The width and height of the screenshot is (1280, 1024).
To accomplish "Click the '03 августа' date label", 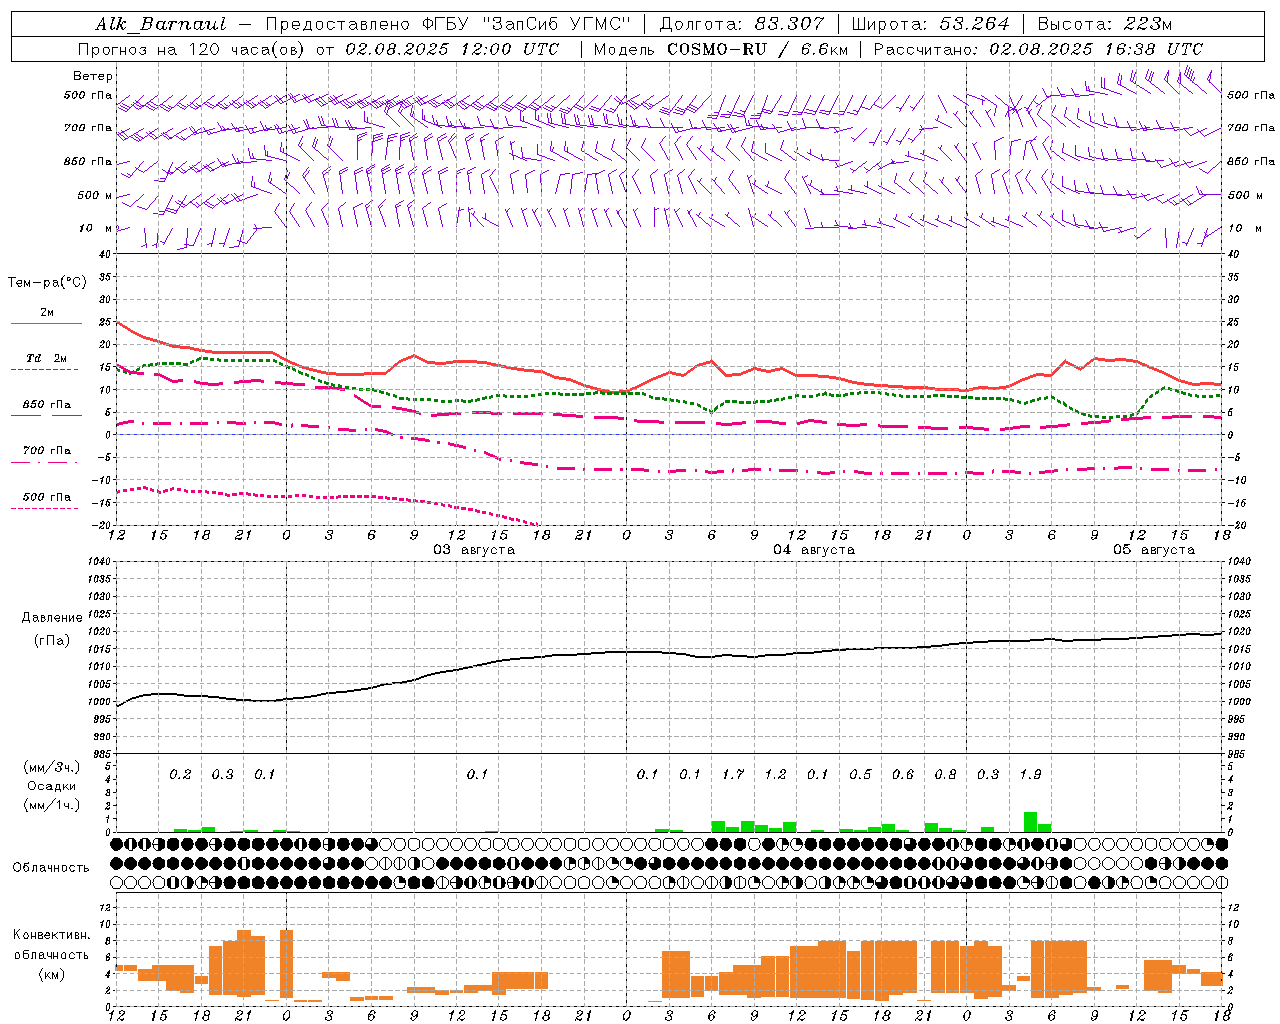I will click(x=474, y=550).
